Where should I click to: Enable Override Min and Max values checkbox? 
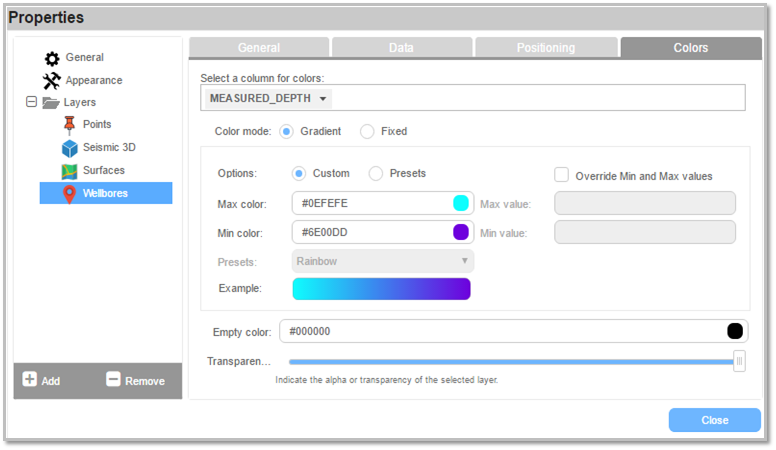[561, 175]
